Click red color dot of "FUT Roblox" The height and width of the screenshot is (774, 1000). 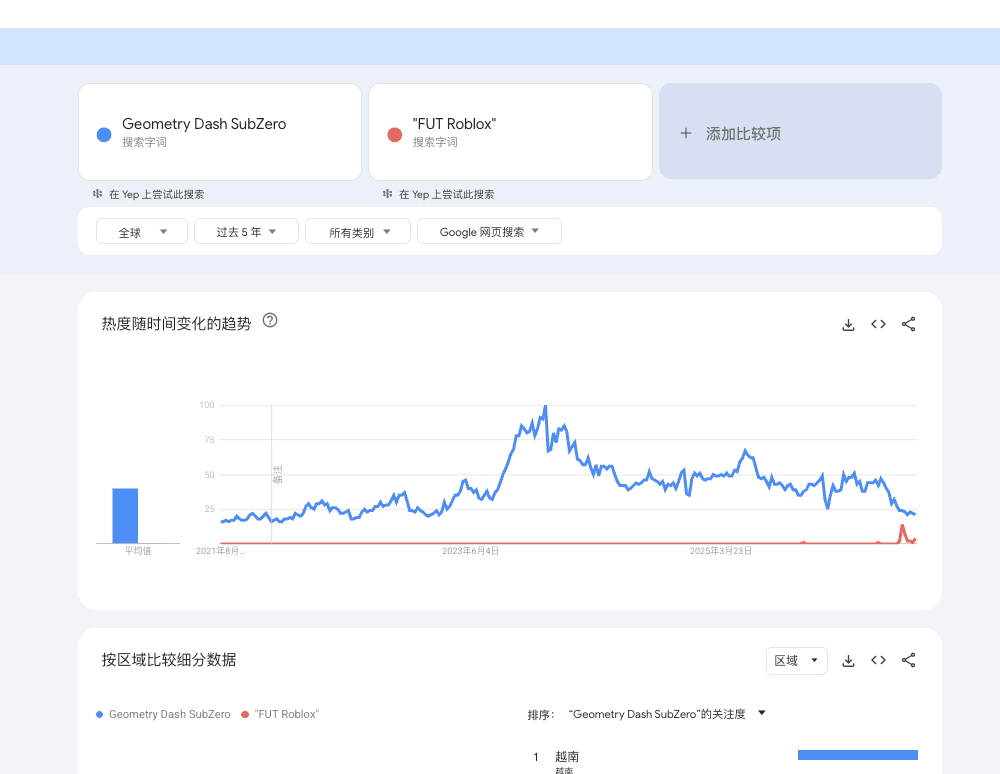(395, 135)
